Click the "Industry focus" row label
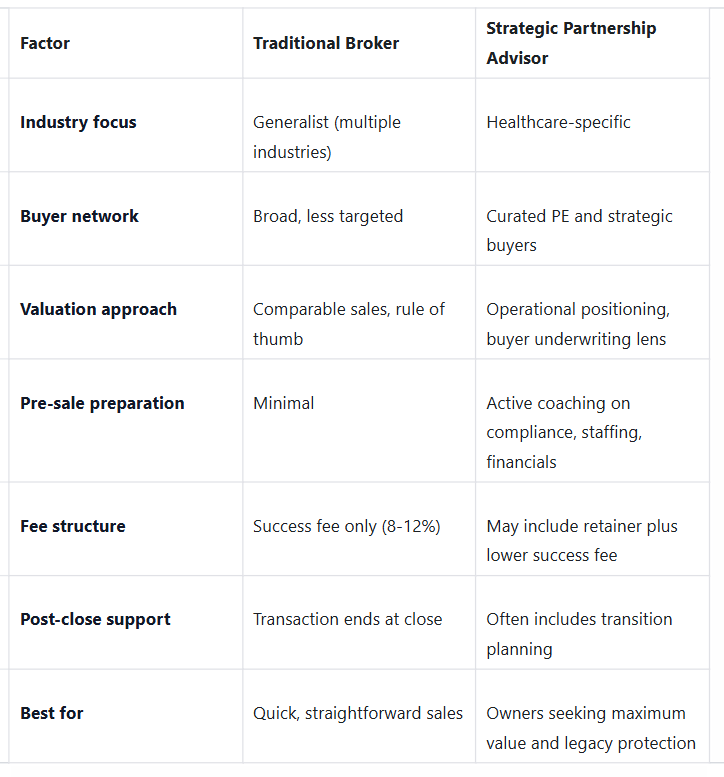The height and width of the screenshot is (777, 724). click(78, 122)
